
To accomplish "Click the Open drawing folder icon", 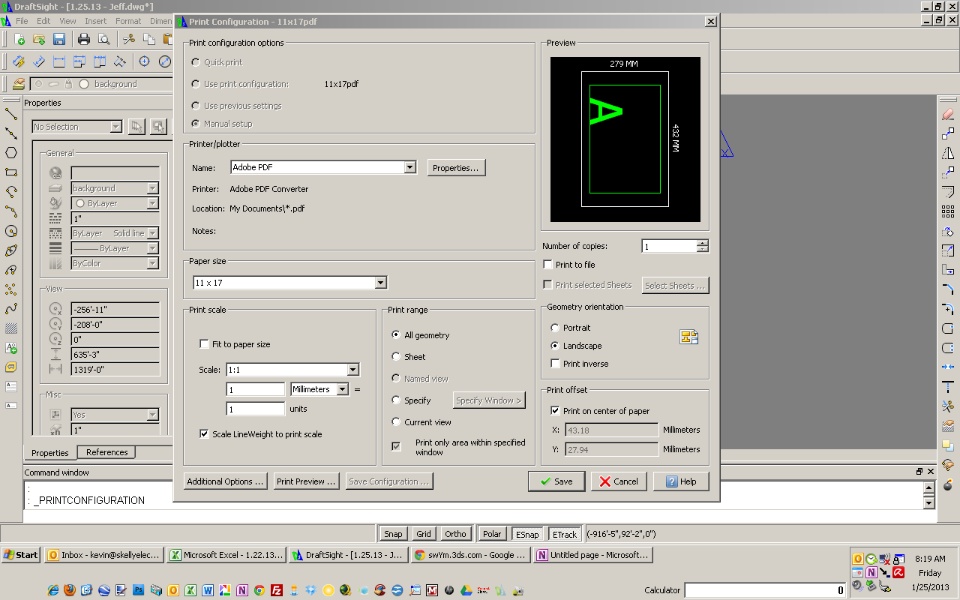I will pyautogui.click(x=39, y=40).
